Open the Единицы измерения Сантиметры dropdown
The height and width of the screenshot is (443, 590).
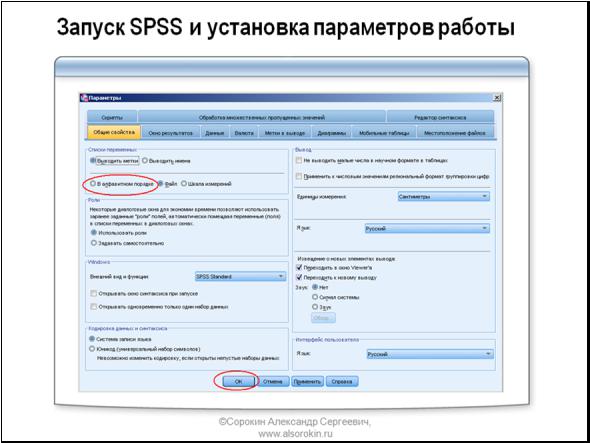444,196
